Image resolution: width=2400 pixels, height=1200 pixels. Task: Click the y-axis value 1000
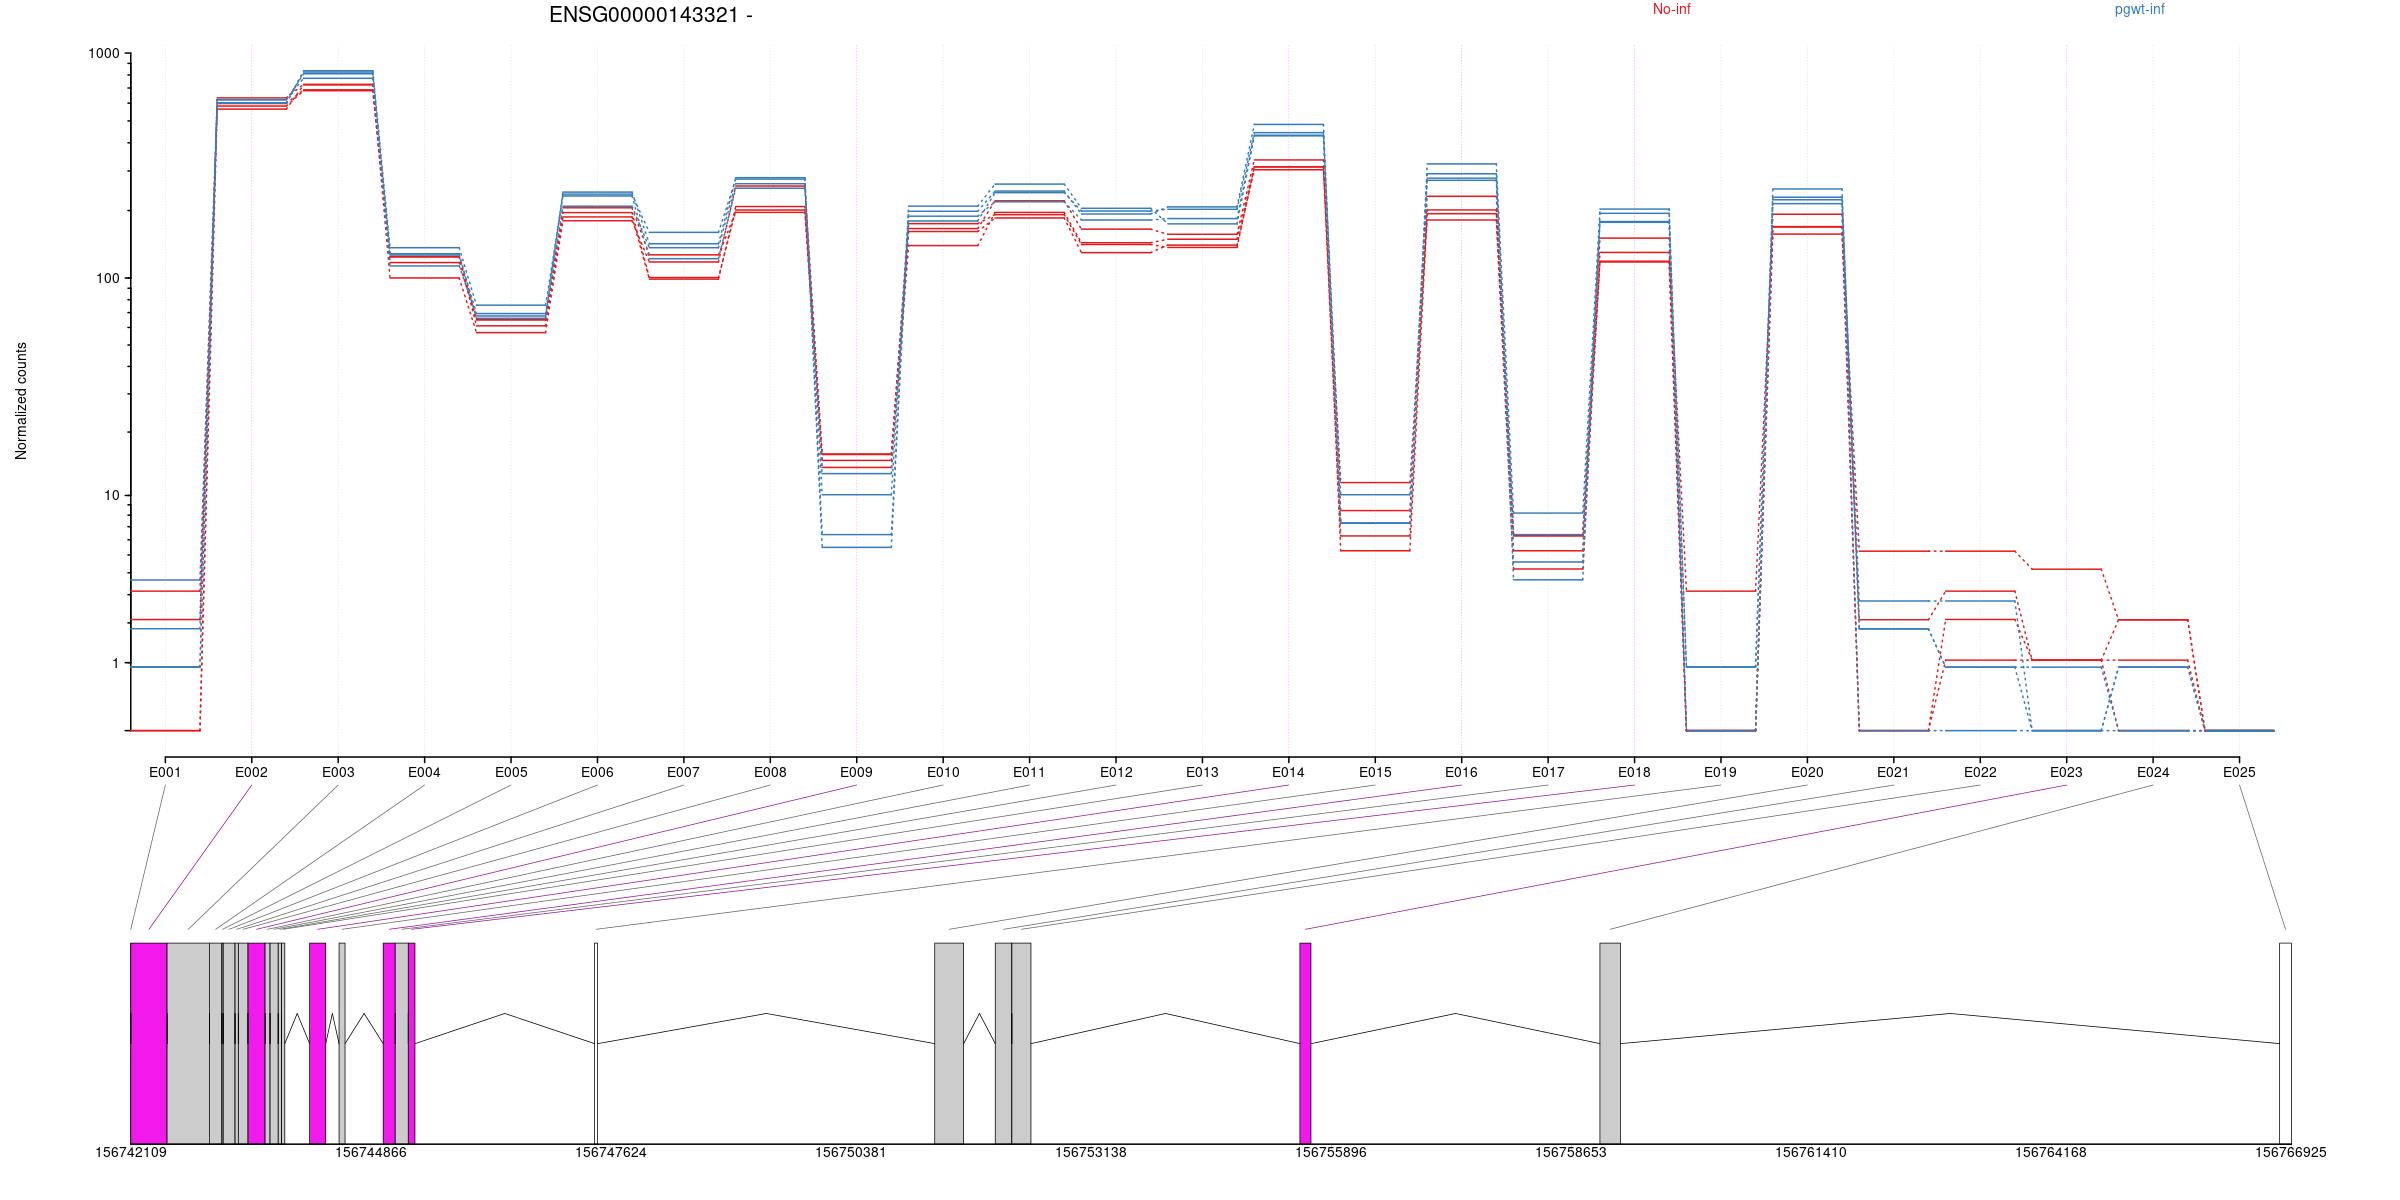tap(104, 54)
